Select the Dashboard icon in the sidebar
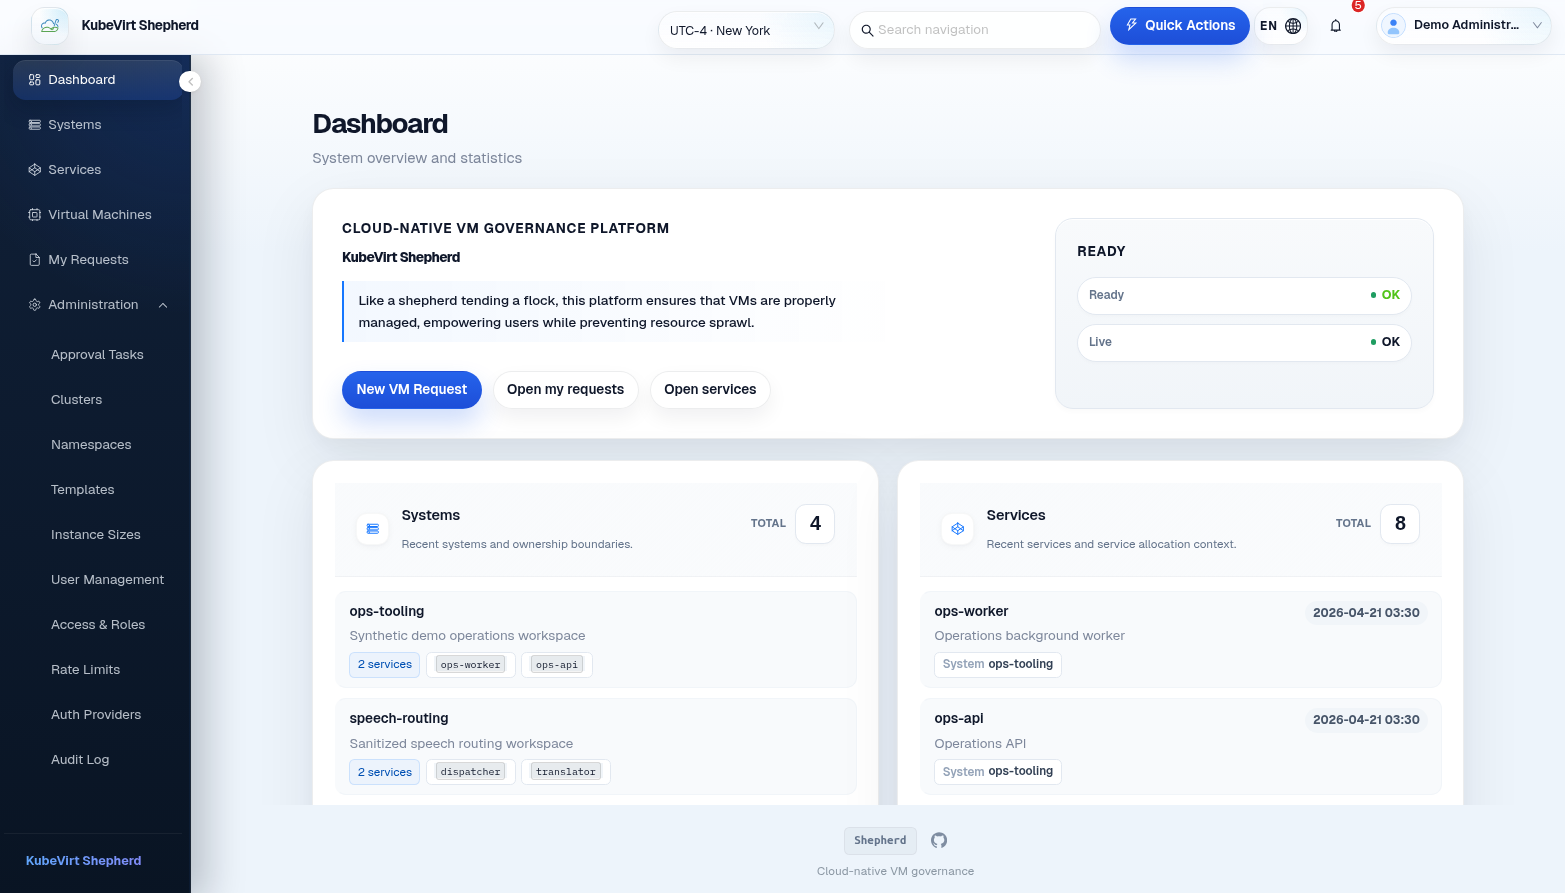Image resolution: width=1565 pixels, height=893 pixels. pyautogui.click(x=34, y=79)
